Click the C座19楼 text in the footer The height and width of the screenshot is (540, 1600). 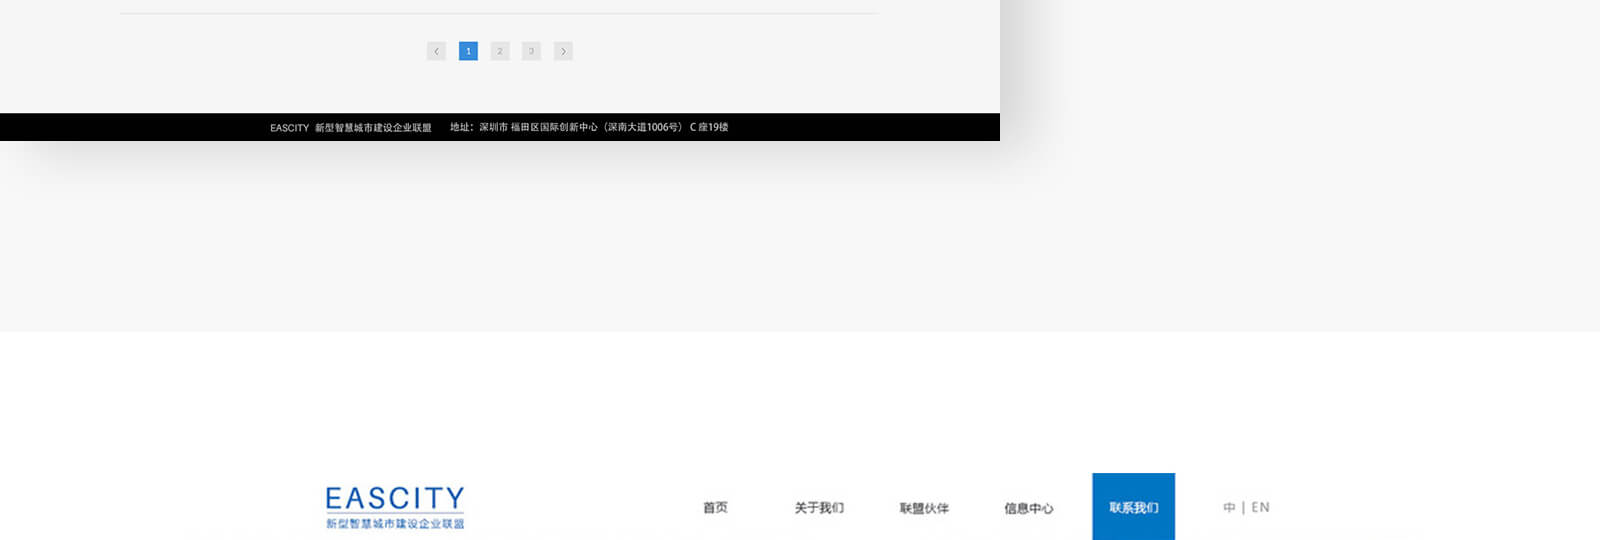tap(709, 127)
